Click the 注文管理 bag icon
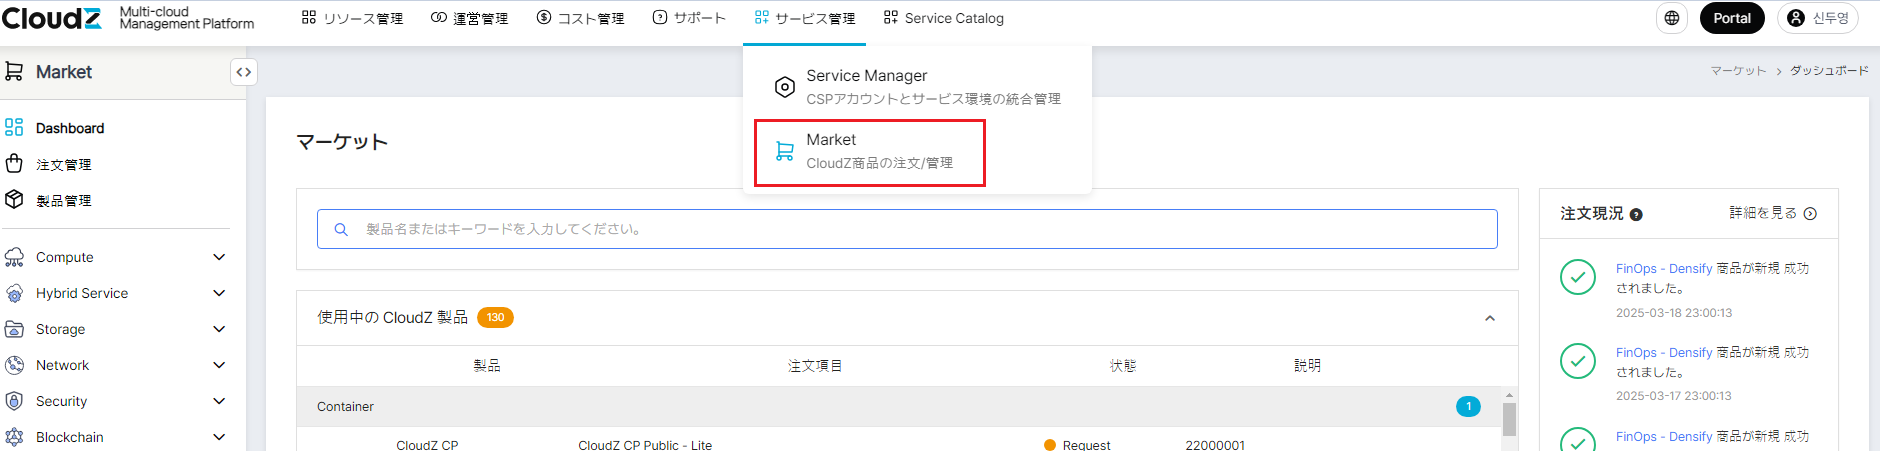Viewport: 1880px width, 451px height. tap(14, 164)
